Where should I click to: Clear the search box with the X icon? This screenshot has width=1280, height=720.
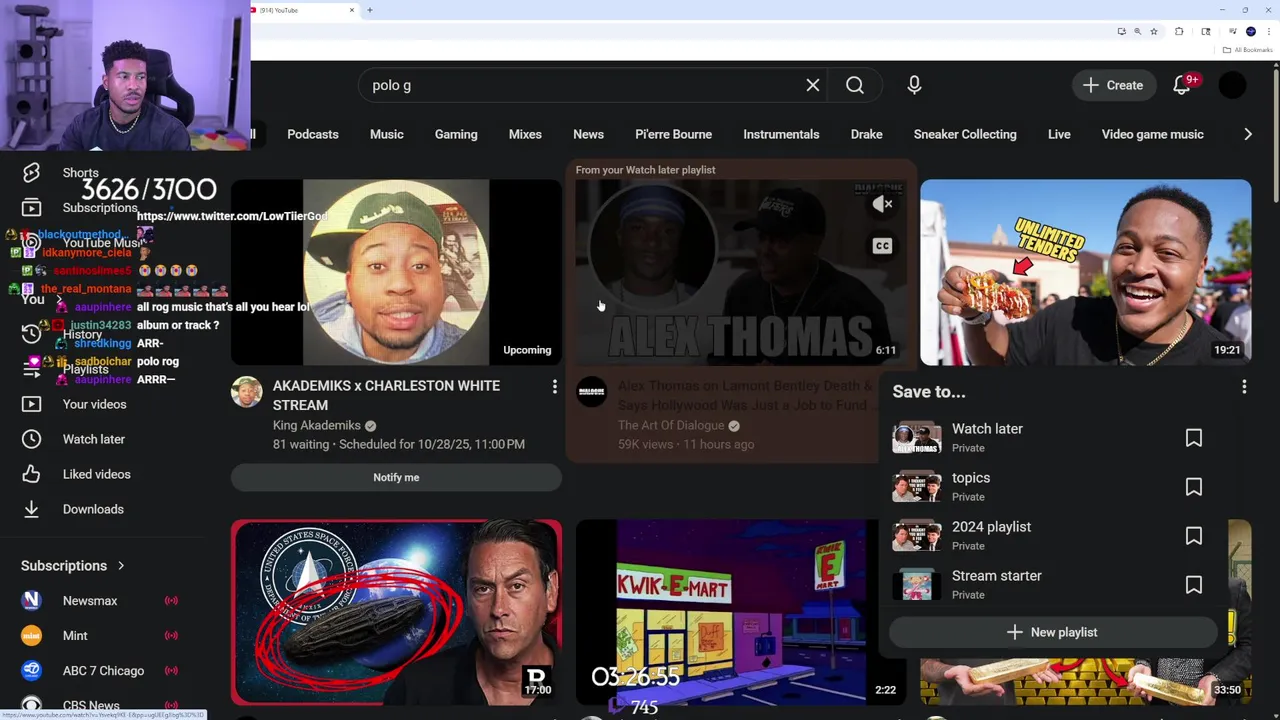pyautogui.click(x=813, y=85)
